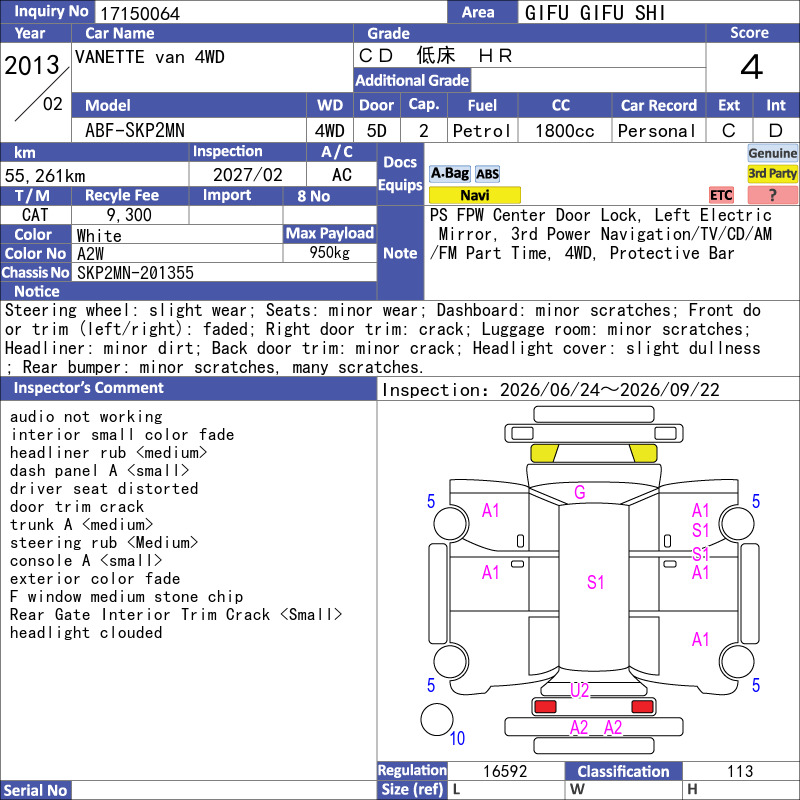Select the yellow Navi badge

[474, 195]
